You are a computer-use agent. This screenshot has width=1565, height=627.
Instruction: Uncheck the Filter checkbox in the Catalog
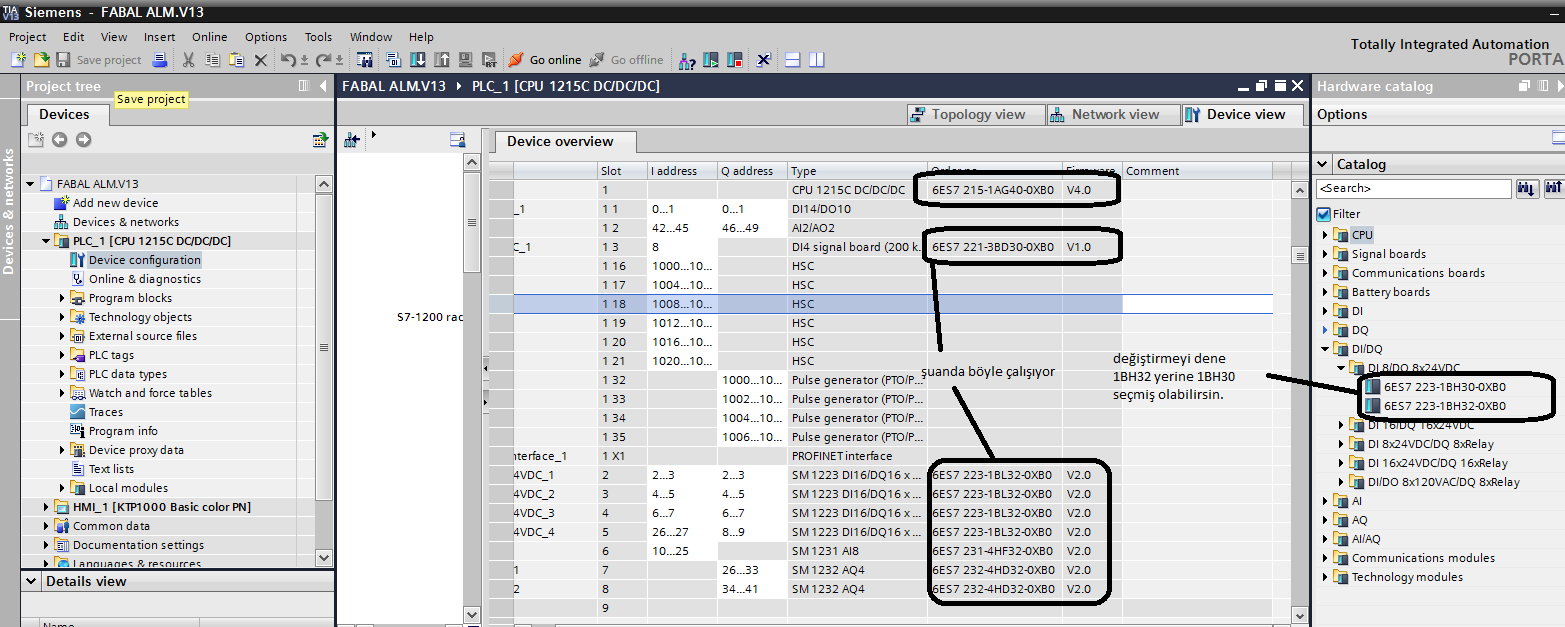tap(1324, 214)
